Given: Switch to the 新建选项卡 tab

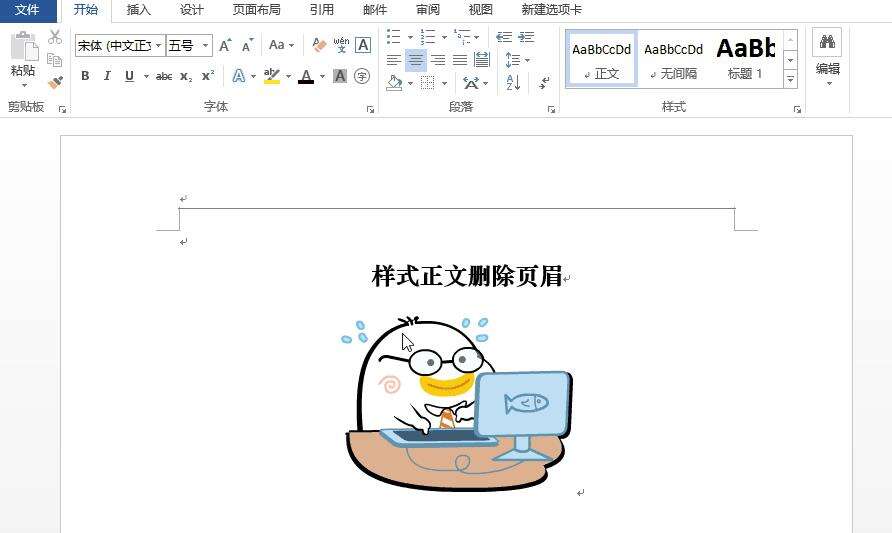Looking at the screenshot, I should point(551,10).
